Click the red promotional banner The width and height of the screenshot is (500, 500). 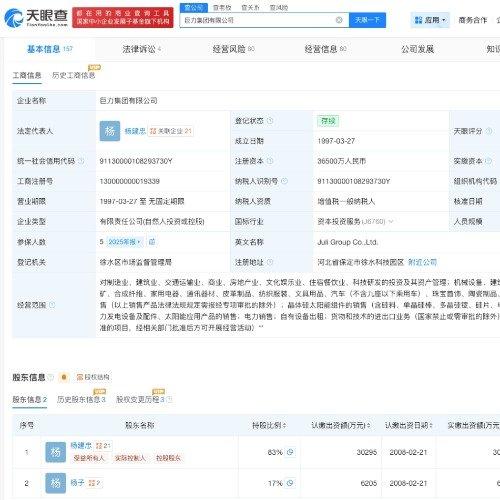click(x=123, y=17)
